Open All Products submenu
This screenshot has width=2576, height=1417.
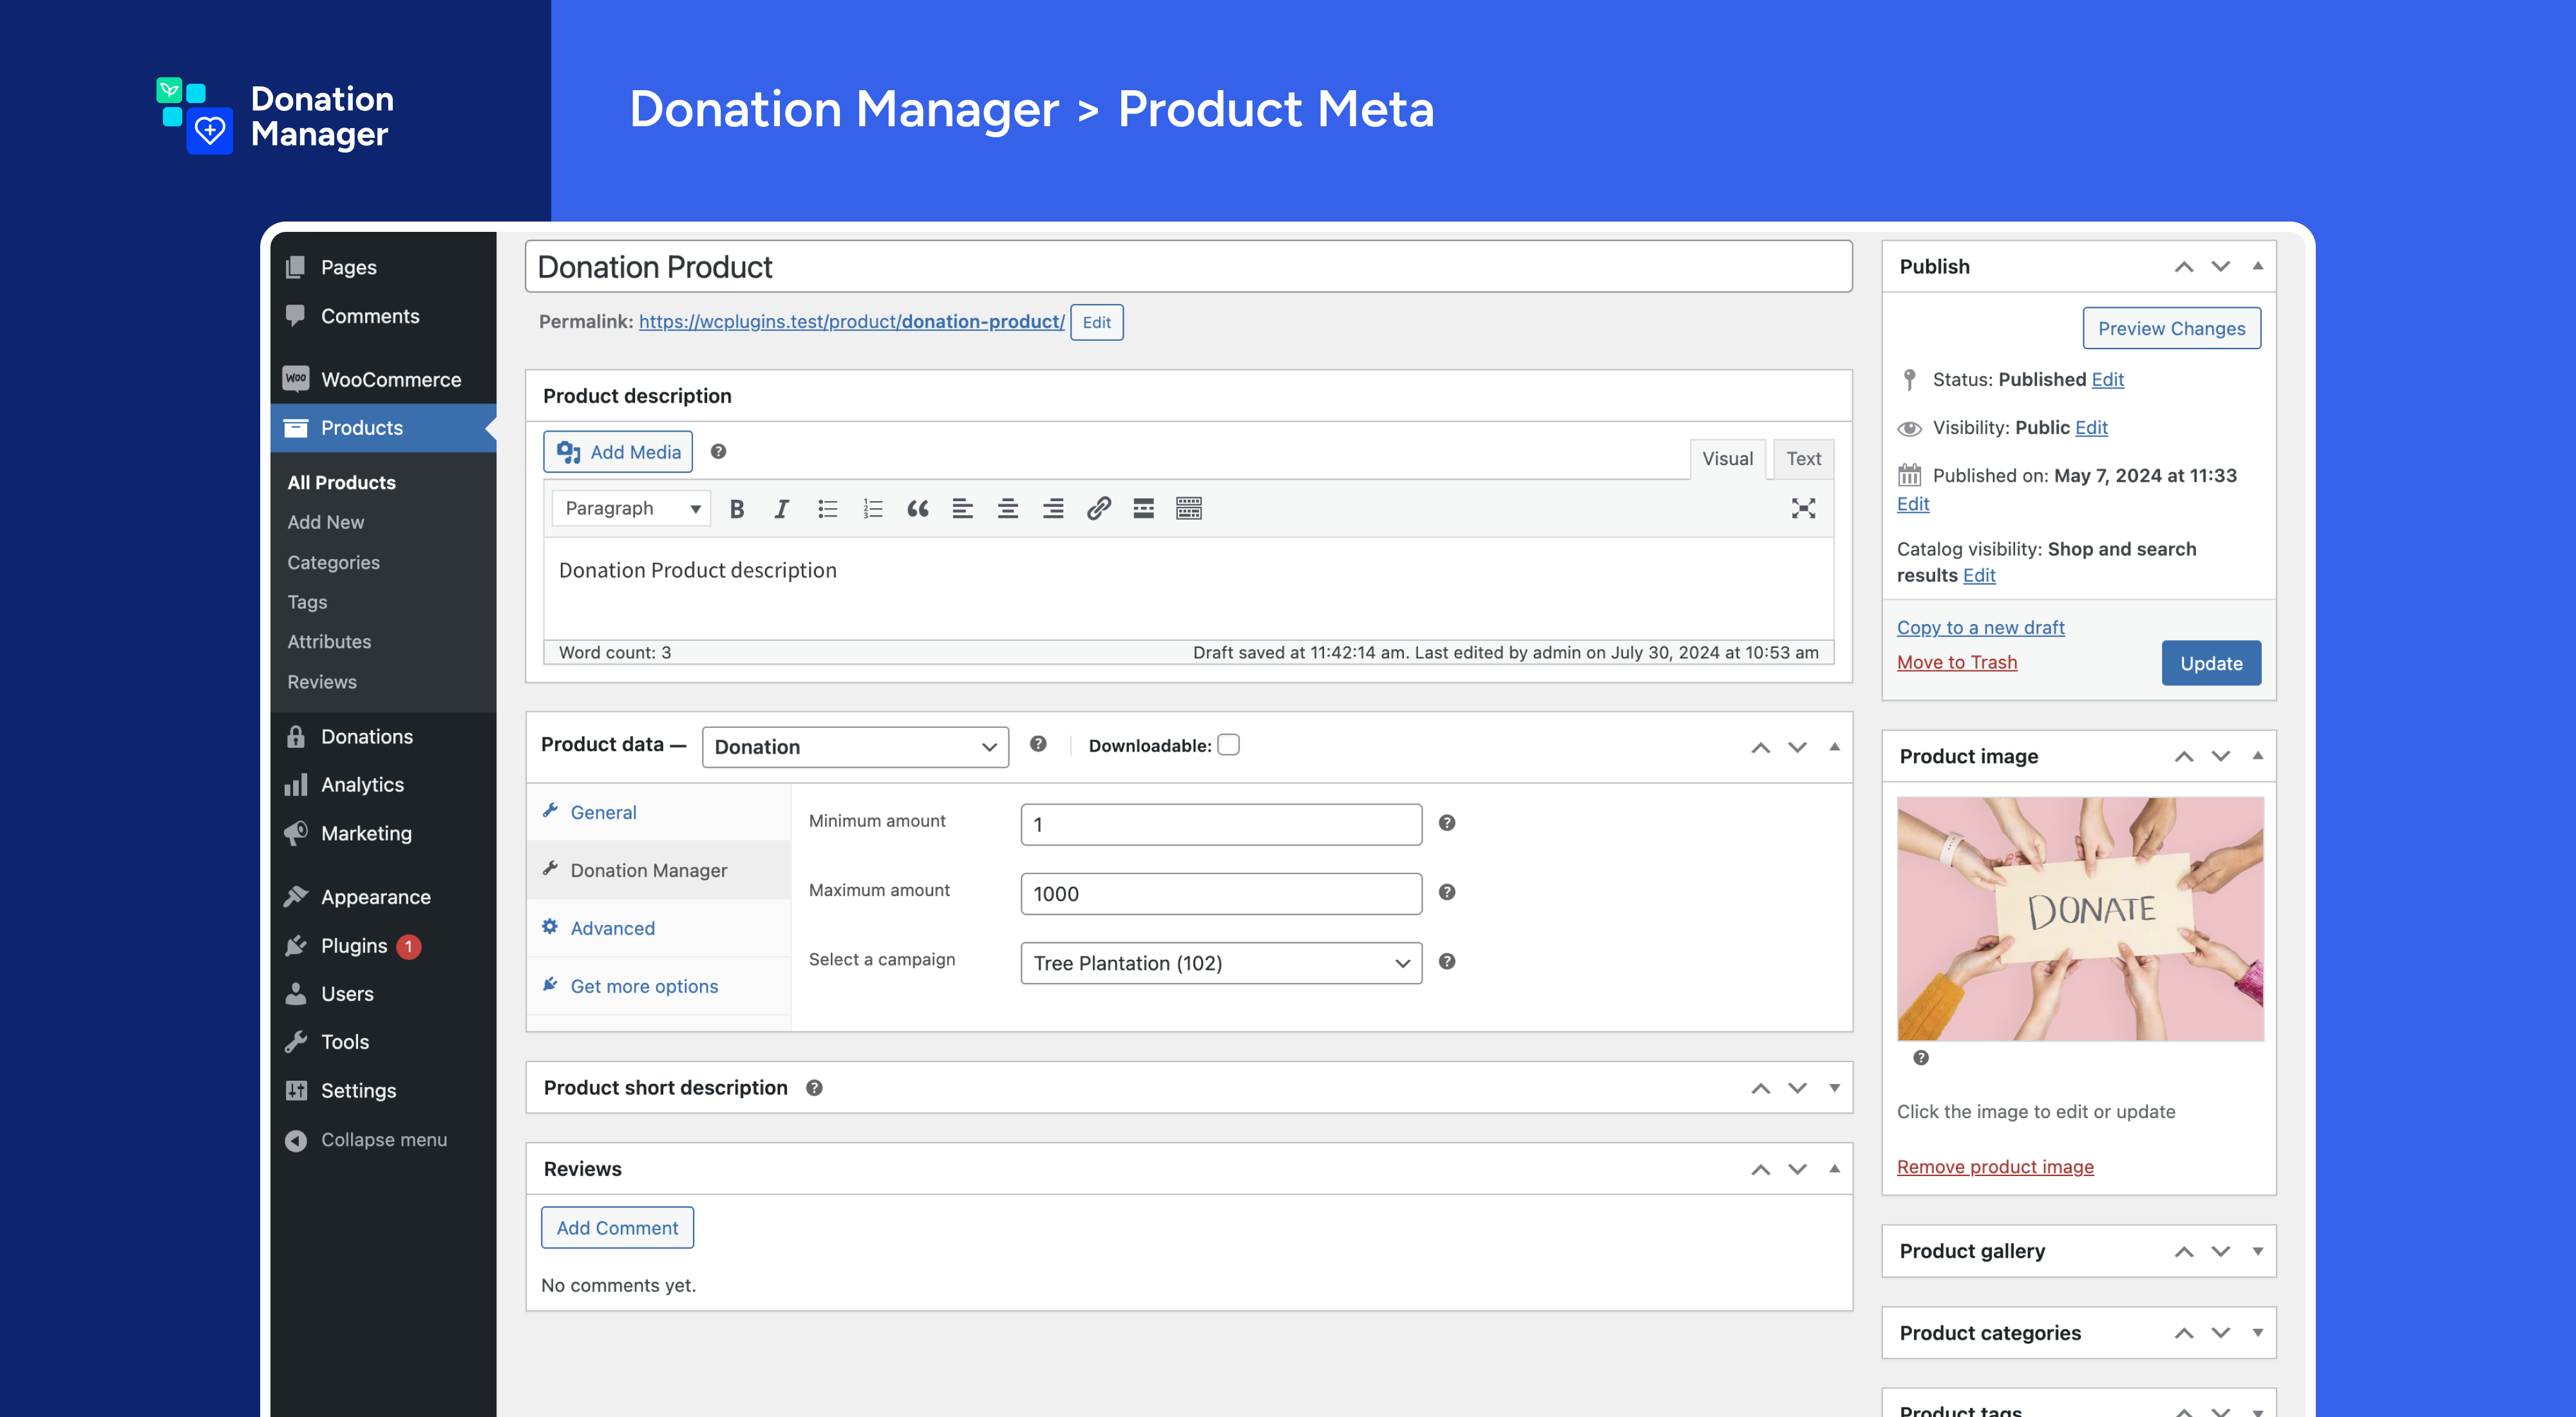pos(342,482)
